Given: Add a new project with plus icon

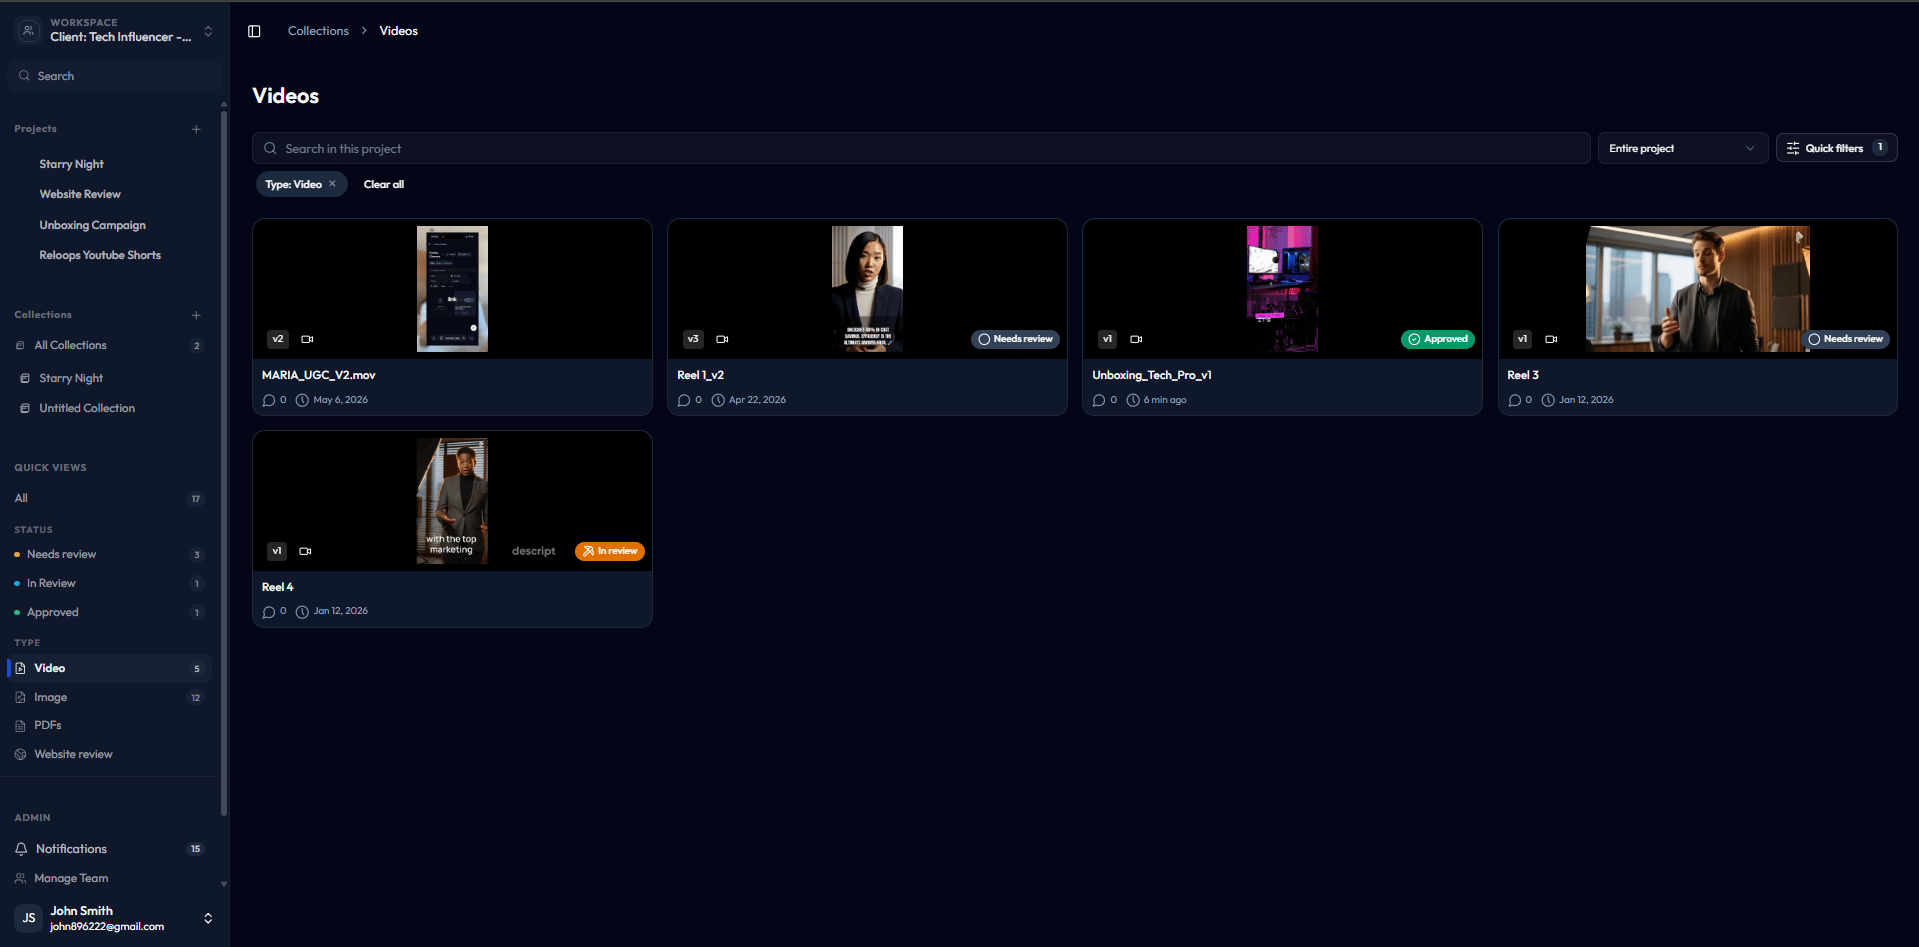Looking at the screenshot, I should [x=196, y=129].
